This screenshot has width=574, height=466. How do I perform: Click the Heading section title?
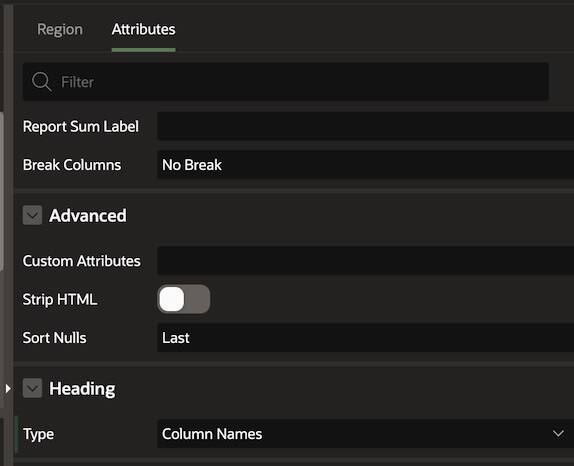82,388
